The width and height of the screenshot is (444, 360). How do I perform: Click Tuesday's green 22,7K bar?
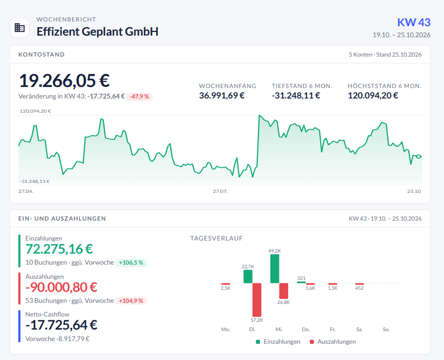[x=248, y=277]
